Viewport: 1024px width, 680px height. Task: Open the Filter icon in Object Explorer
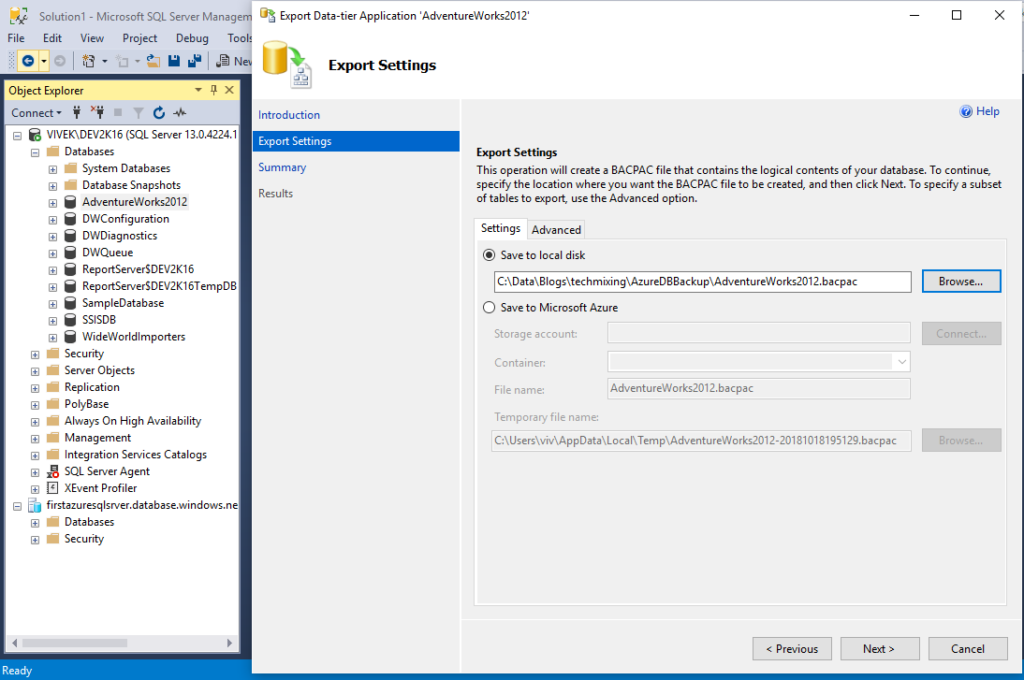(138, 112)
